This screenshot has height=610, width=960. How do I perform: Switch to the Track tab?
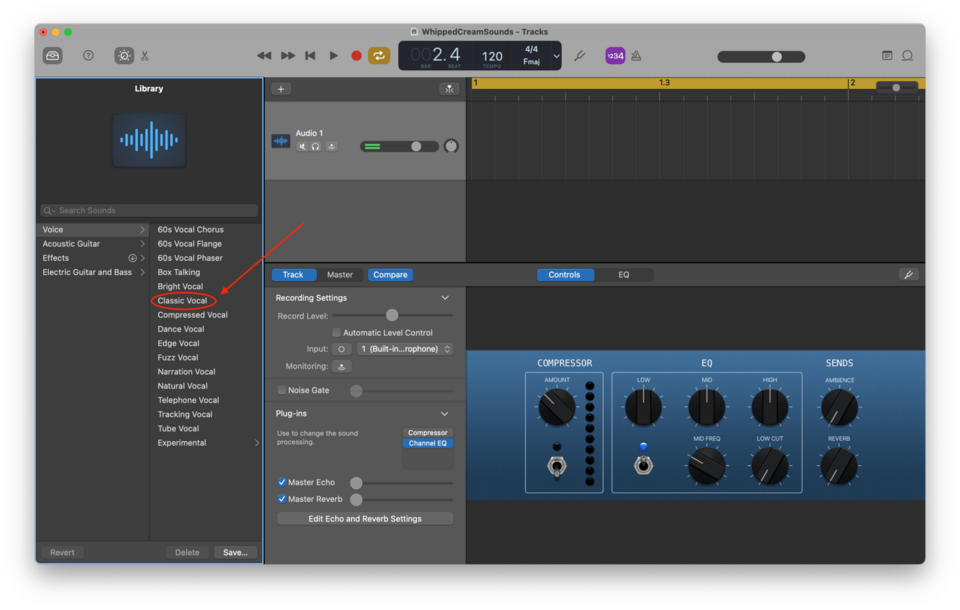pyautogui.click(x=293, y=275)
